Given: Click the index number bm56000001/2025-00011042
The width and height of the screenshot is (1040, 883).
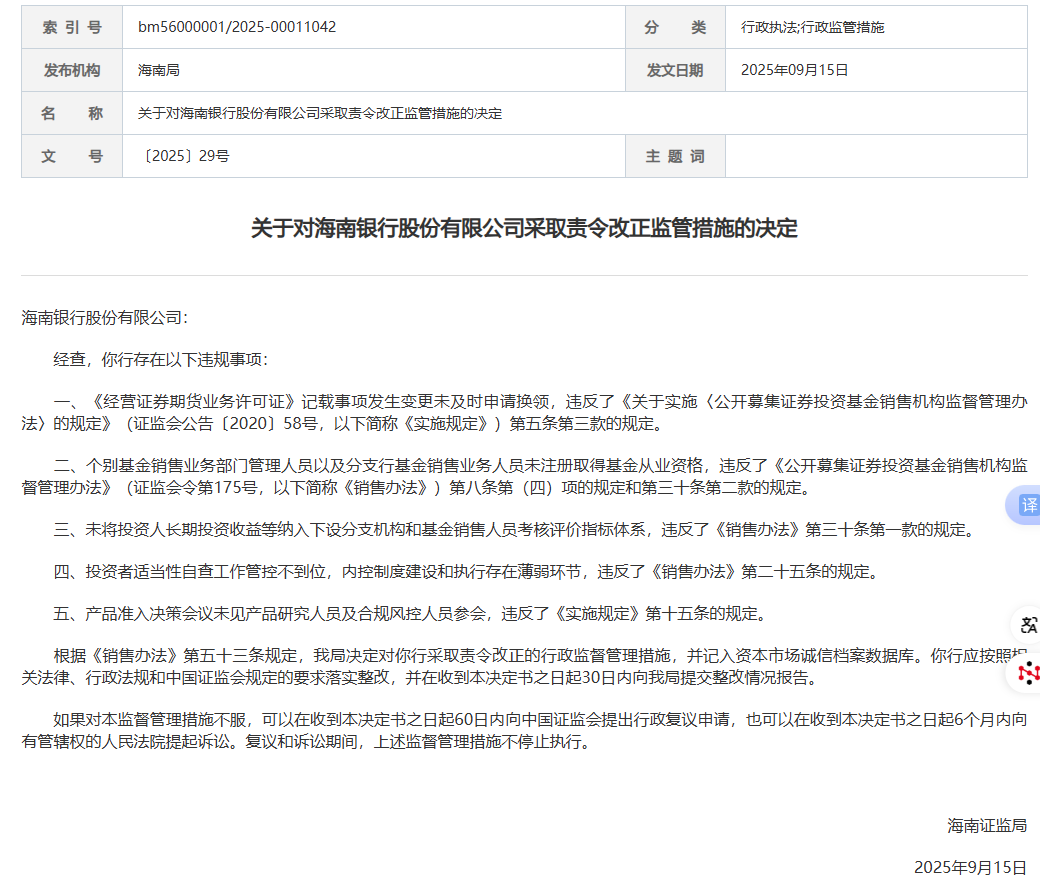Looking at the screenshot, I should pyautogui.click(x=237, y=27).
